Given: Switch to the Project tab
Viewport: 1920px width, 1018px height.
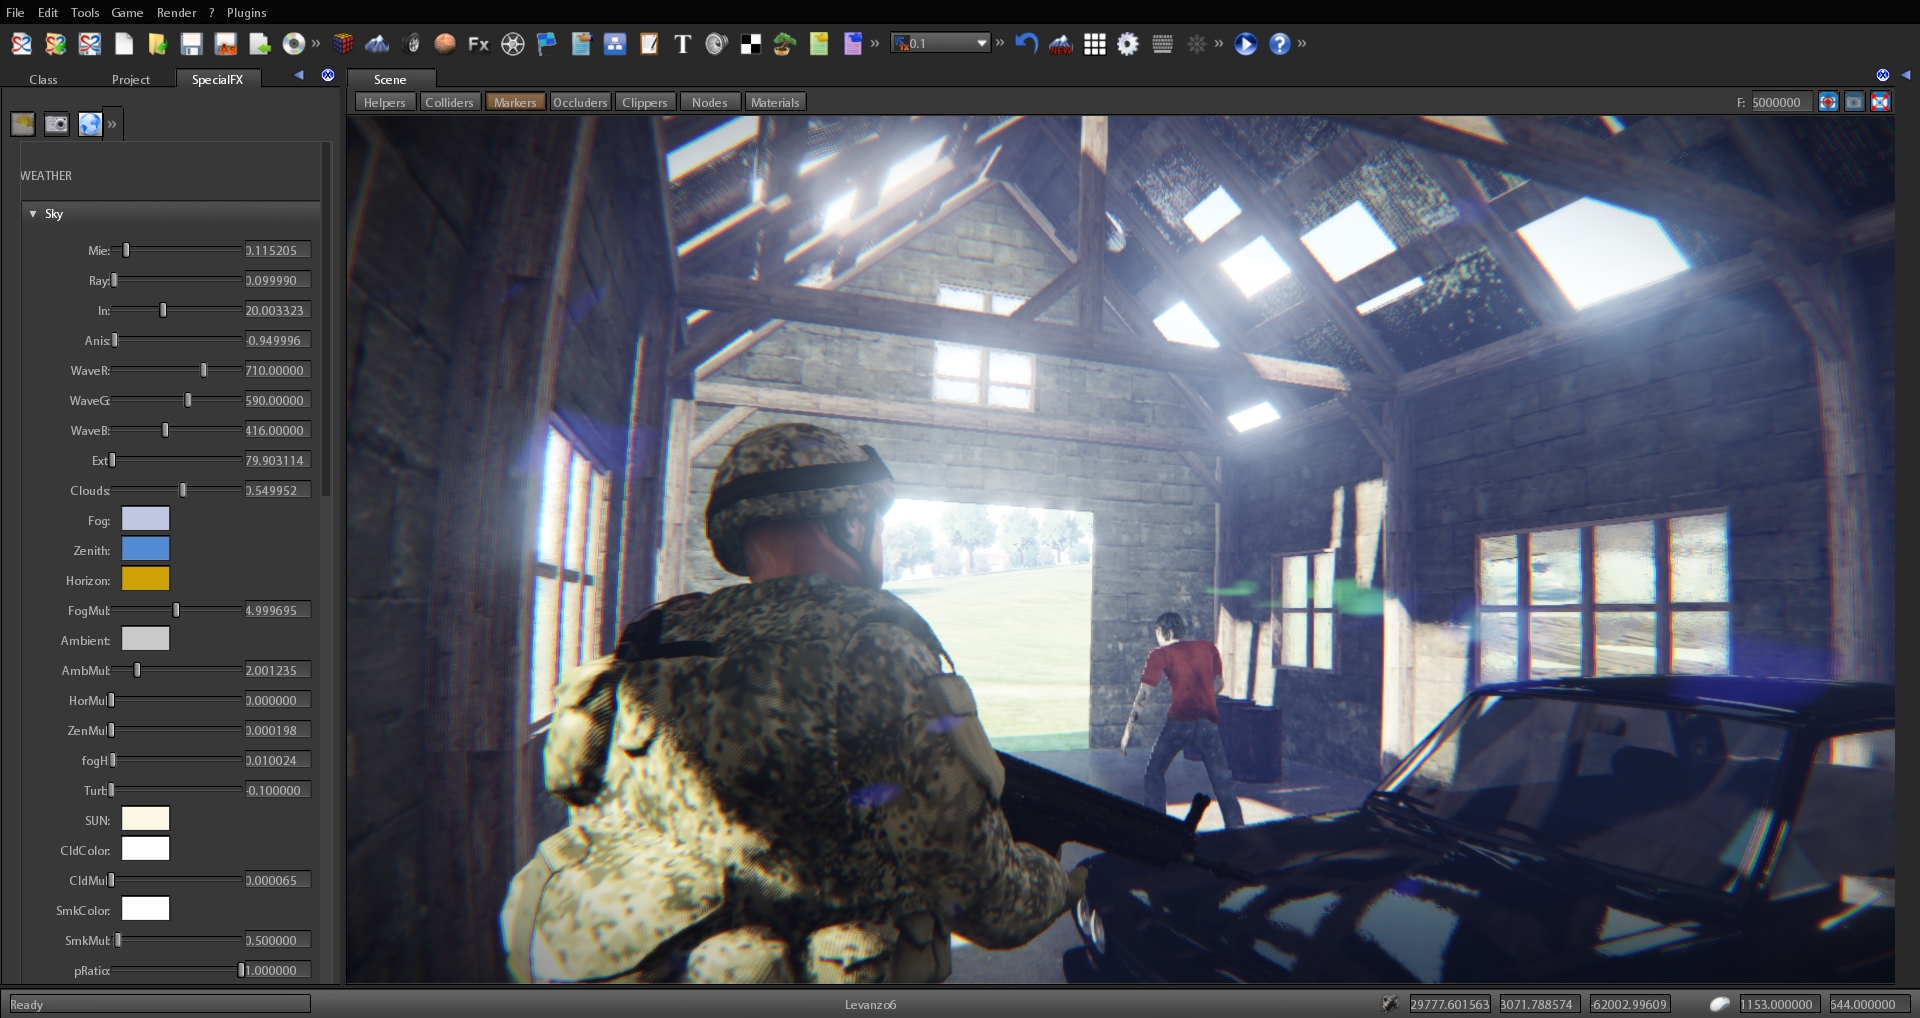Looking at the screenshot, I should tap(131, 79).
